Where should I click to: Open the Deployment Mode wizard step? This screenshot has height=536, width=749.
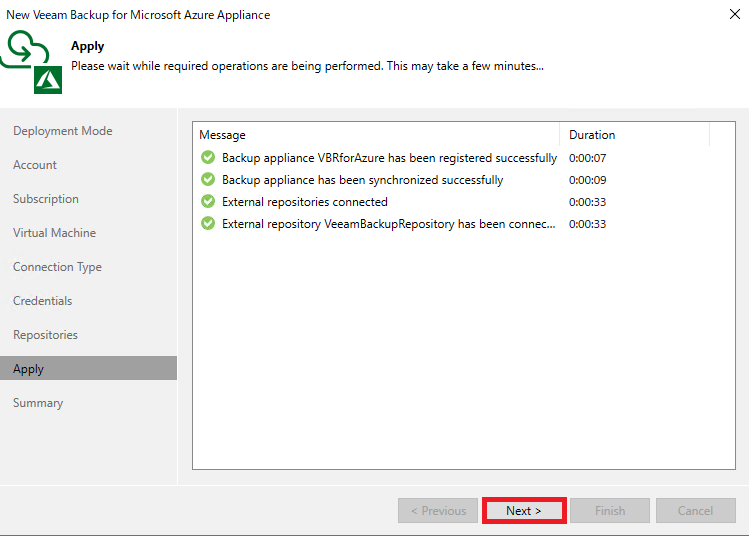[x=63, y=131]
